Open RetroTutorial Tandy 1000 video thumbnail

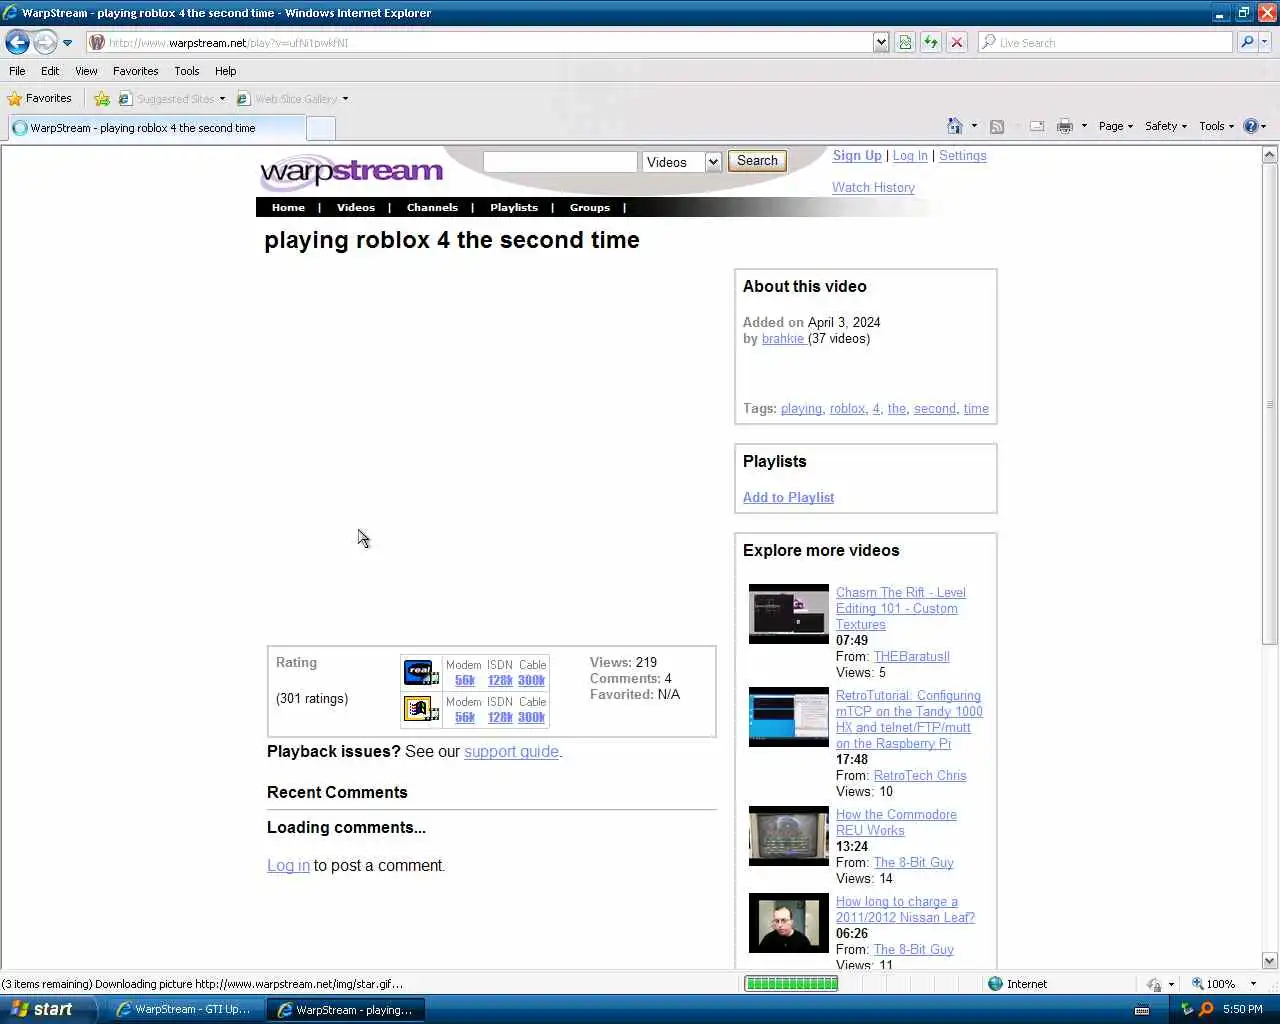coord(789,717)
